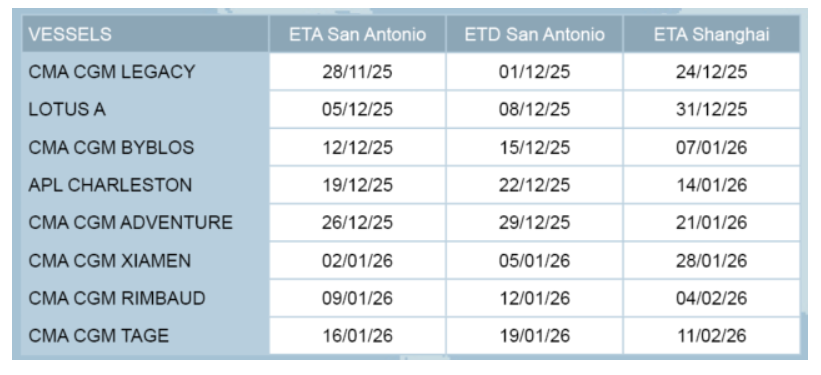This screenshot has height=375, width=821.
Task: Select the 22/12/25 ETD San Antonio cell
Action: (x=534, y=185)
